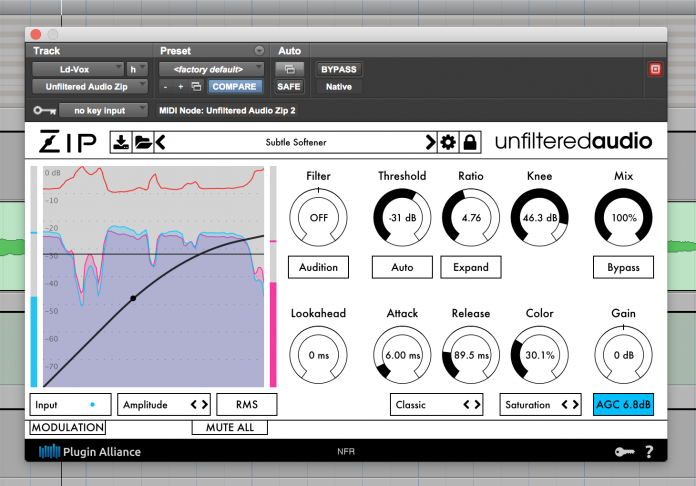696x486 pixels.
Task: Open Preset menu circle arrow
Action: tap(259, 51)
